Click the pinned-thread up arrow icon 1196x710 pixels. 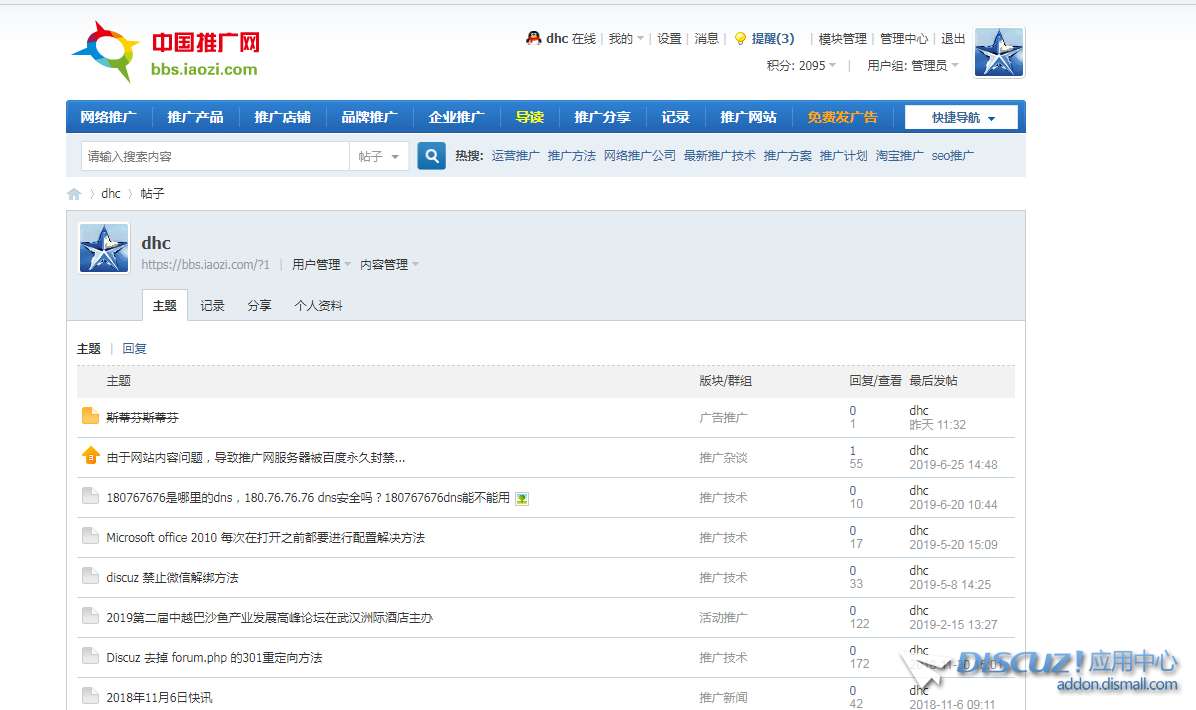(x=90, y=456)
